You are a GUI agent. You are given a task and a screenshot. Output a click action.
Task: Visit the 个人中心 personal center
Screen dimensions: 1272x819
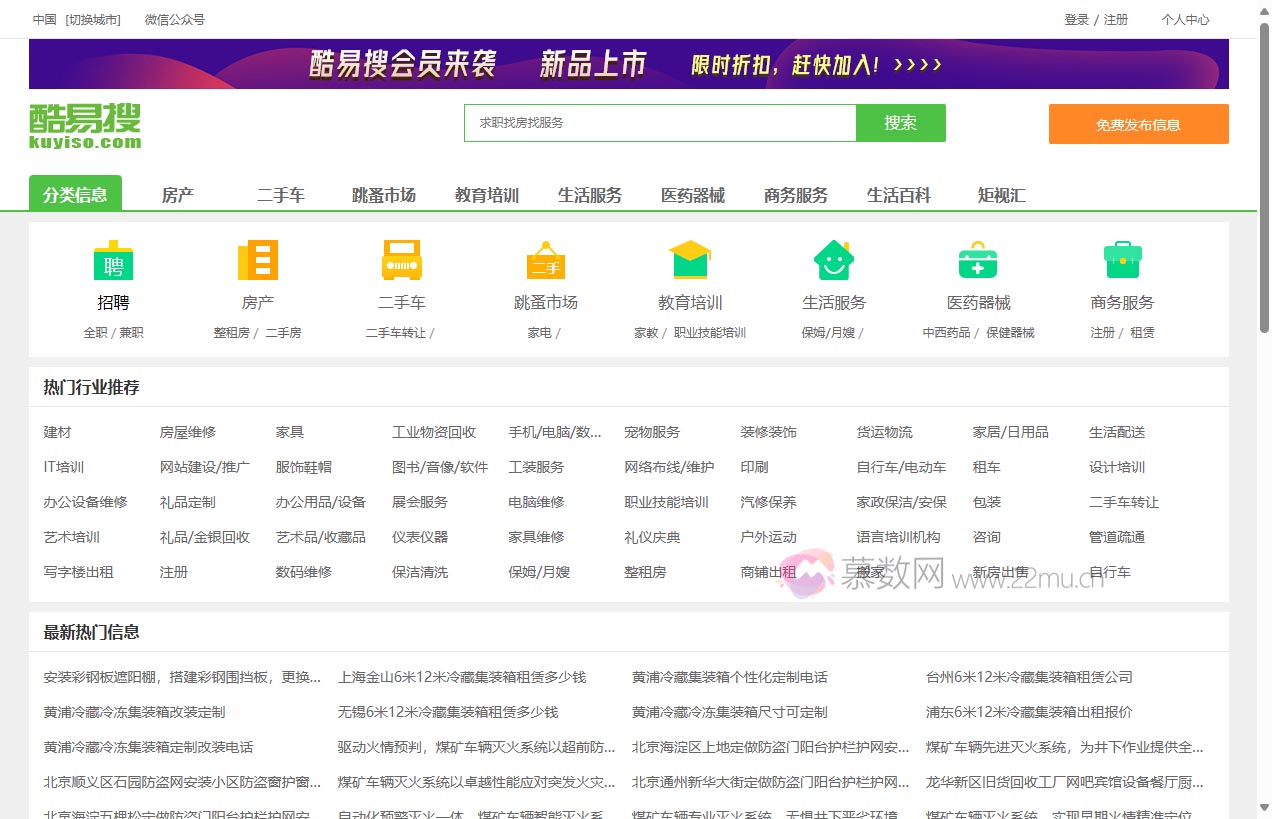point(1185,19)
